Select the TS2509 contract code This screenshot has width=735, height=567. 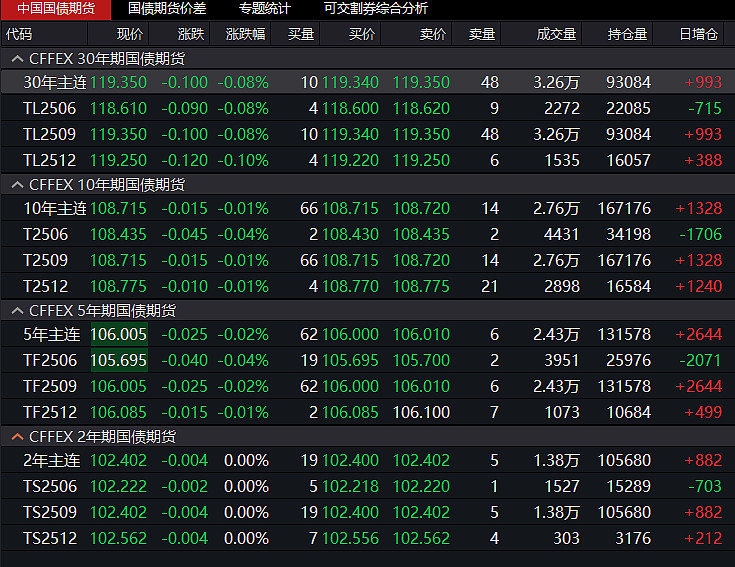[50, 513]
